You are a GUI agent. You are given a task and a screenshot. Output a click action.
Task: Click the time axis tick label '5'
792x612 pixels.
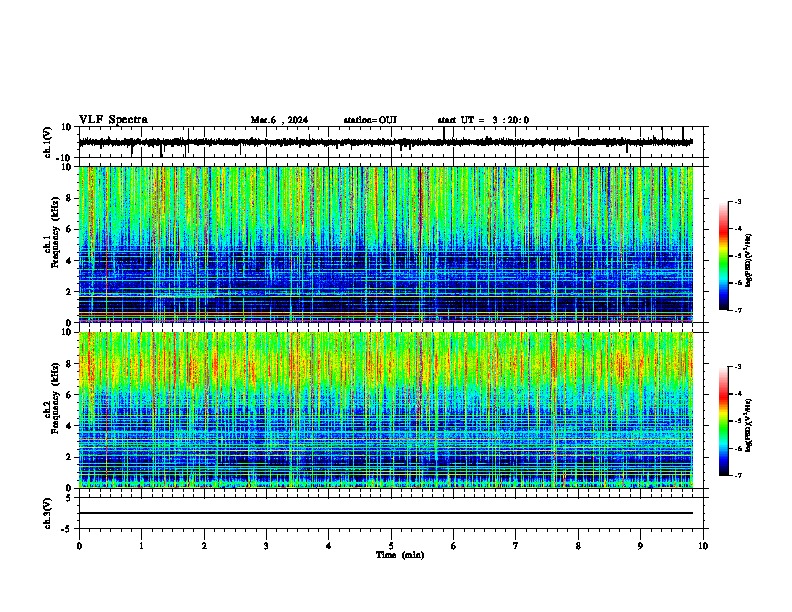coord(391,546)
